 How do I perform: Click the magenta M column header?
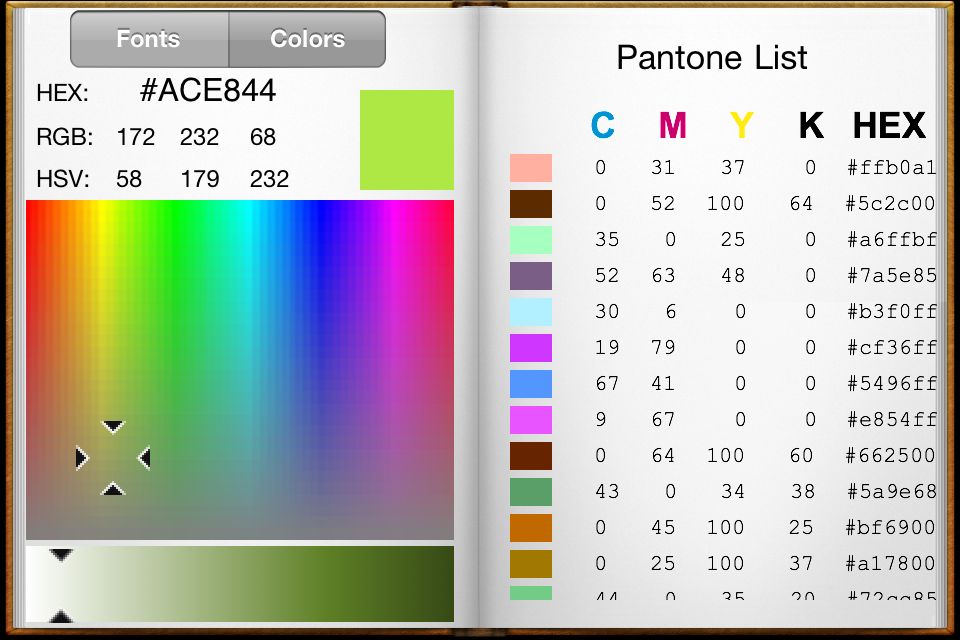(672, 126)
